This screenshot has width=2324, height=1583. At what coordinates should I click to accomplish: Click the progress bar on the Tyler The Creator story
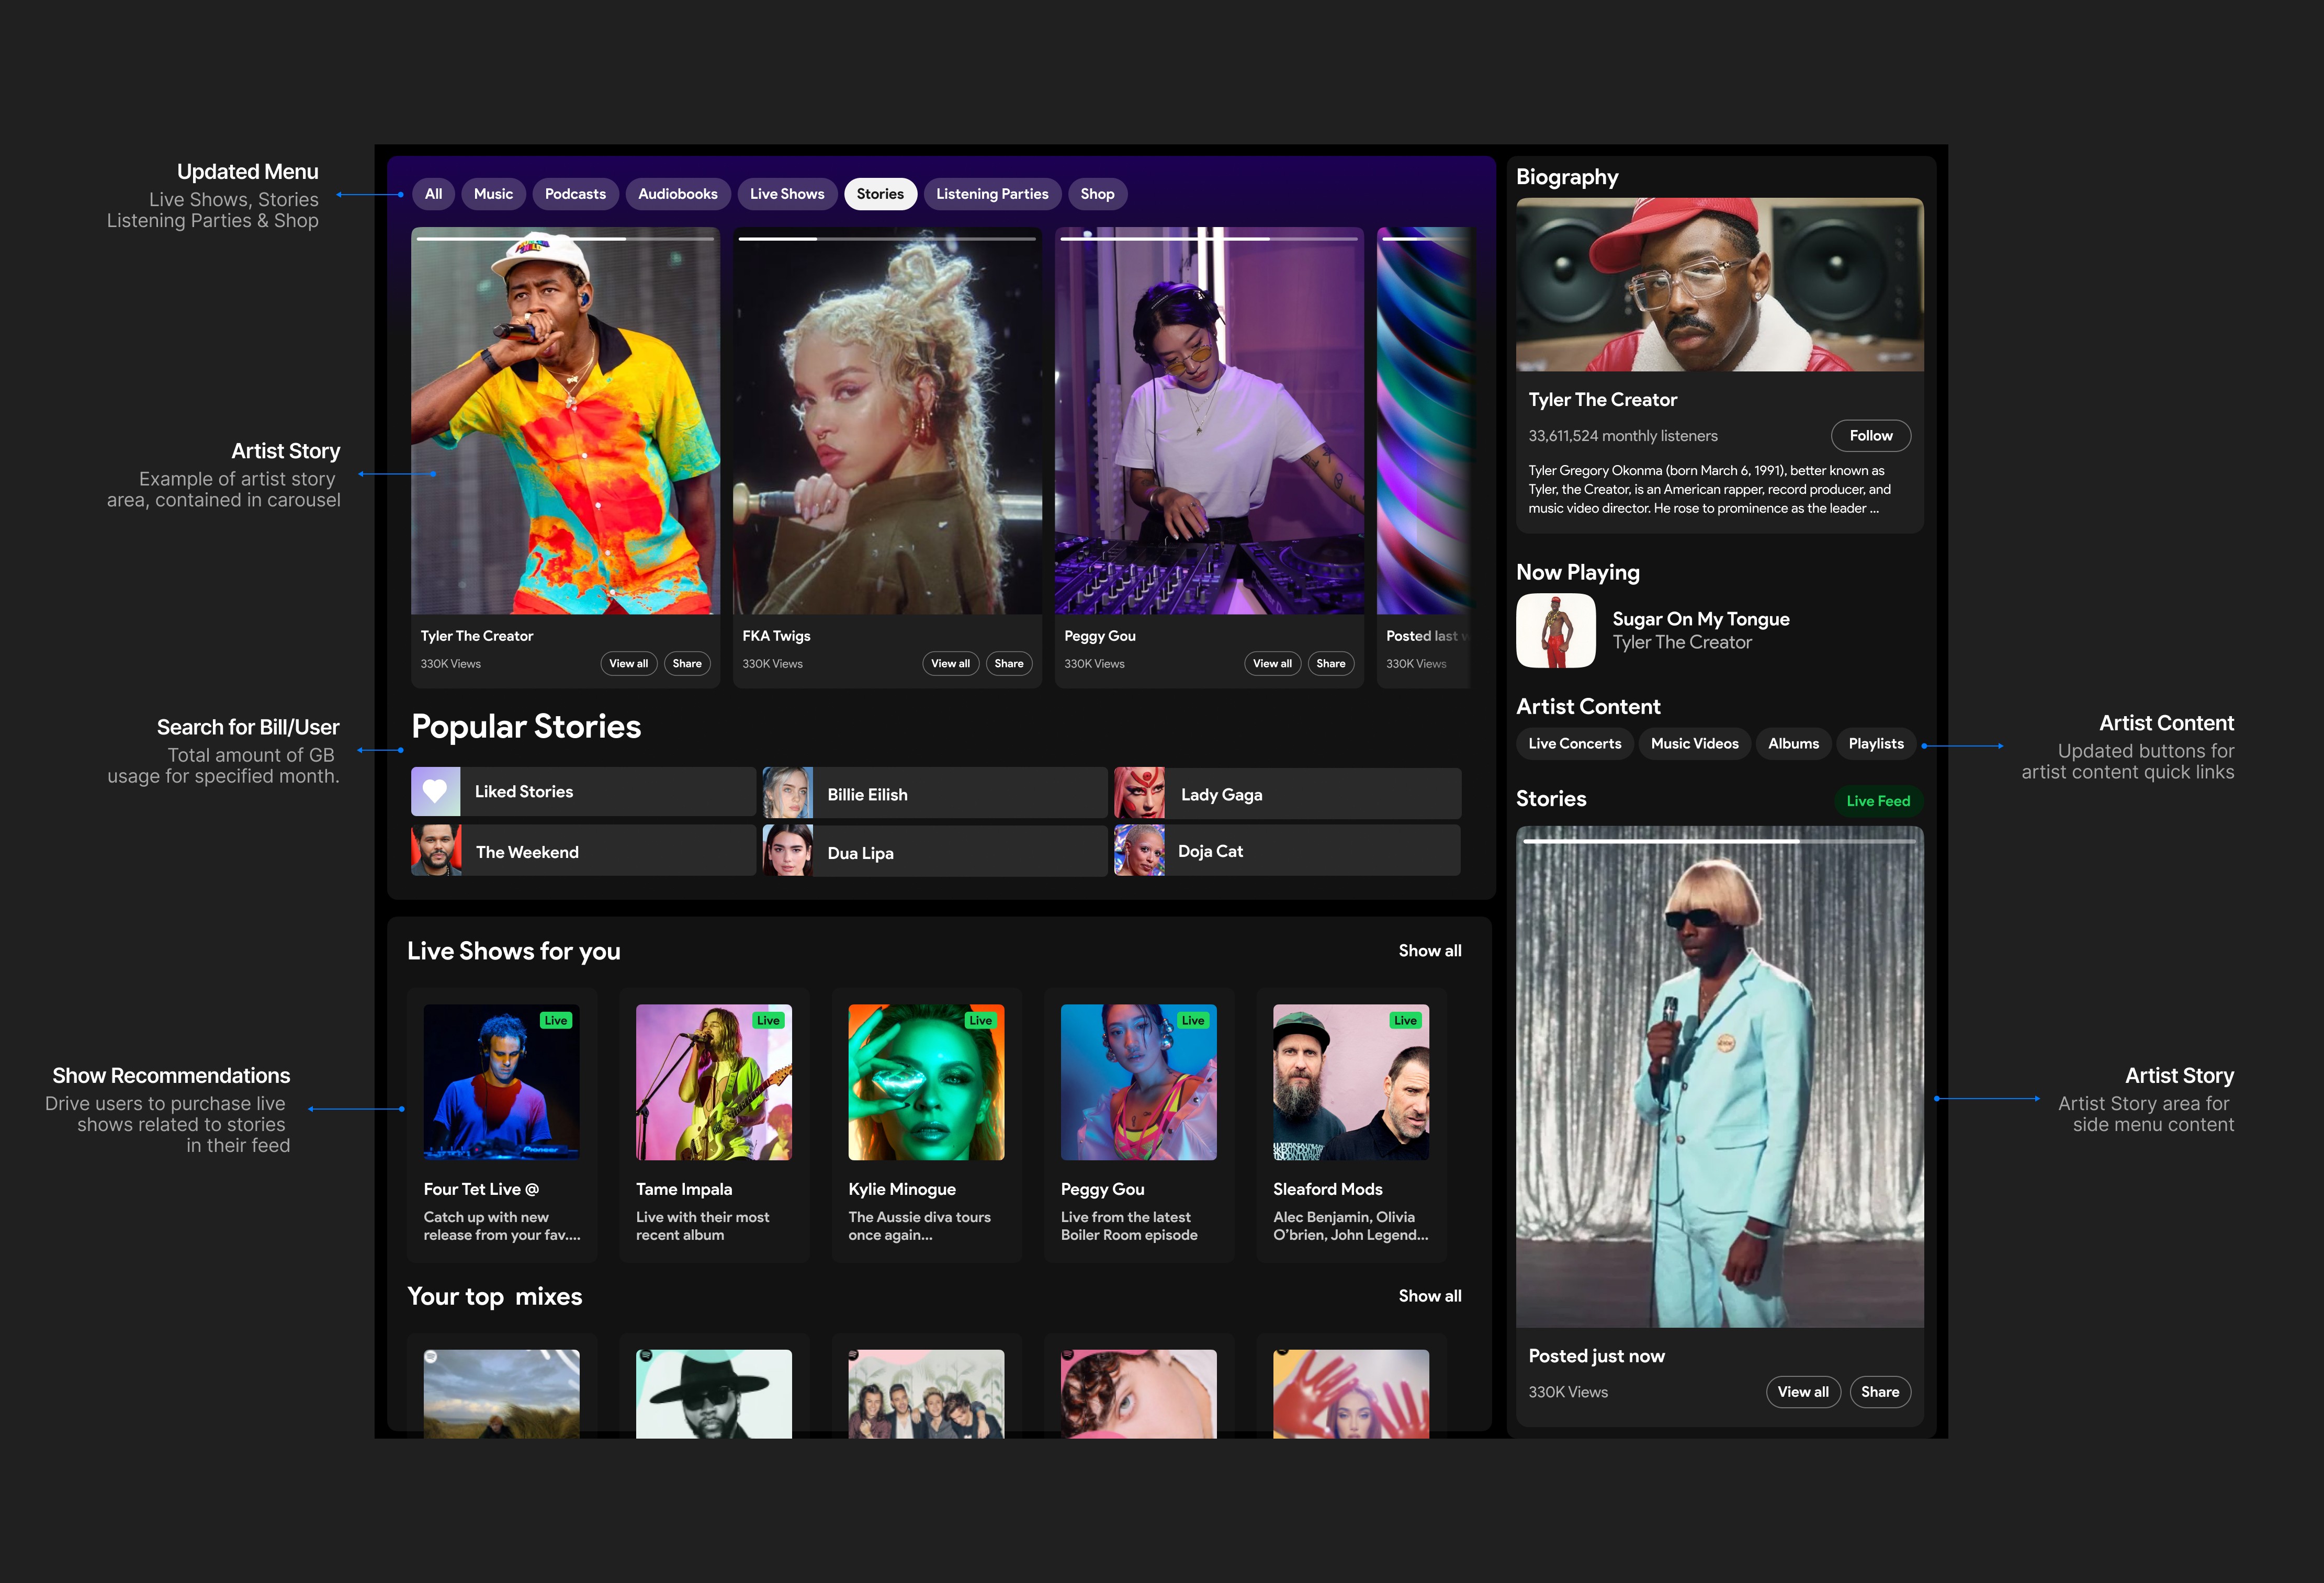point(565,239)
